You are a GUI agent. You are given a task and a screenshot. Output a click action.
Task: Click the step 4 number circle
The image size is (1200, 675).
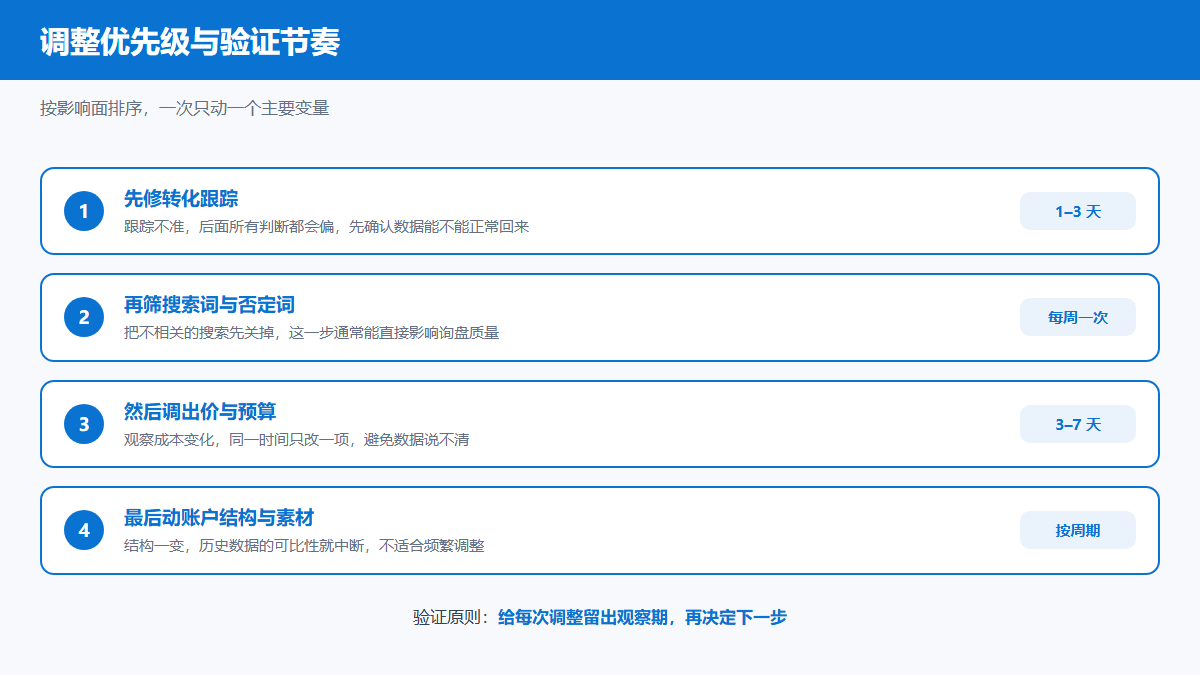point(84,530)
